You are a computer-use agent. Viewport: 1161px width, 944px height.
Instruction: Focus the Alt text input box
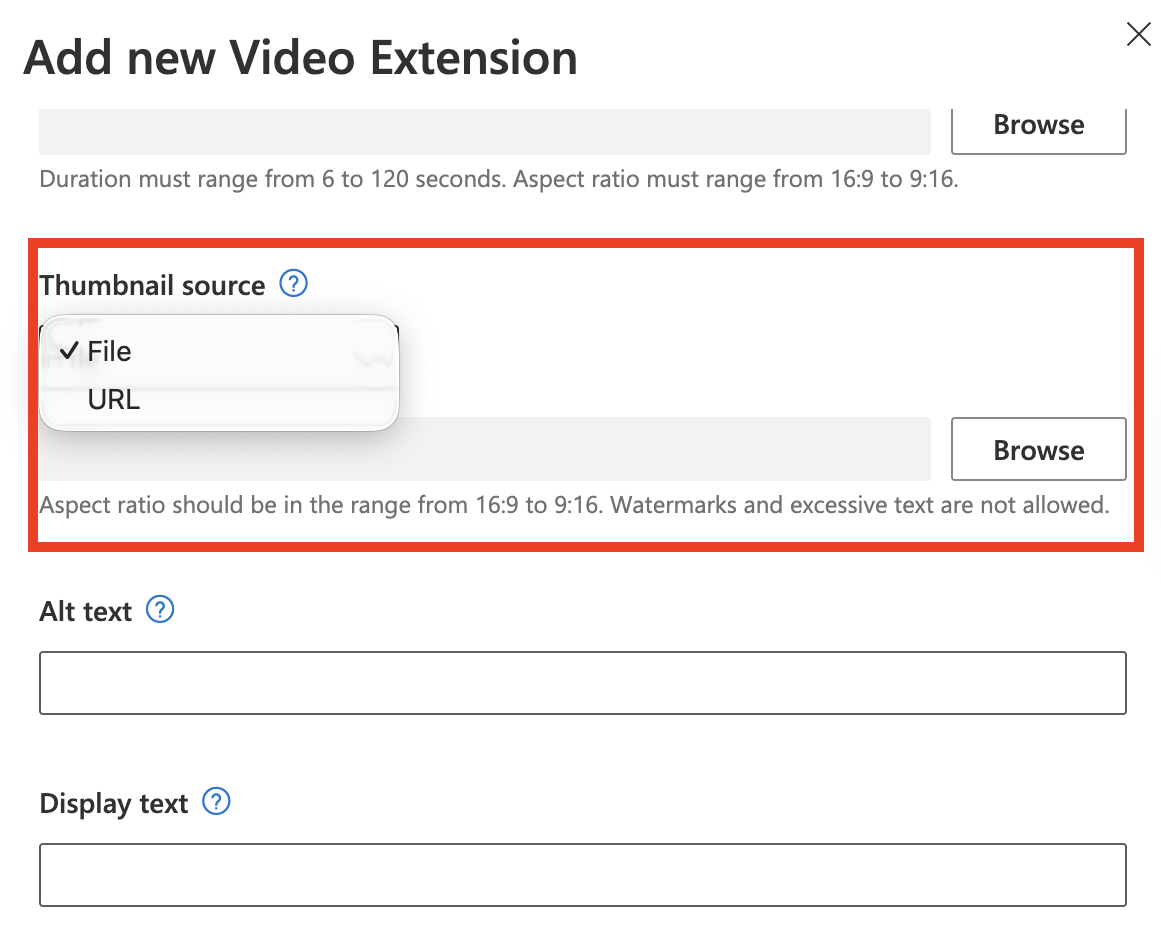tap(582, 683)
